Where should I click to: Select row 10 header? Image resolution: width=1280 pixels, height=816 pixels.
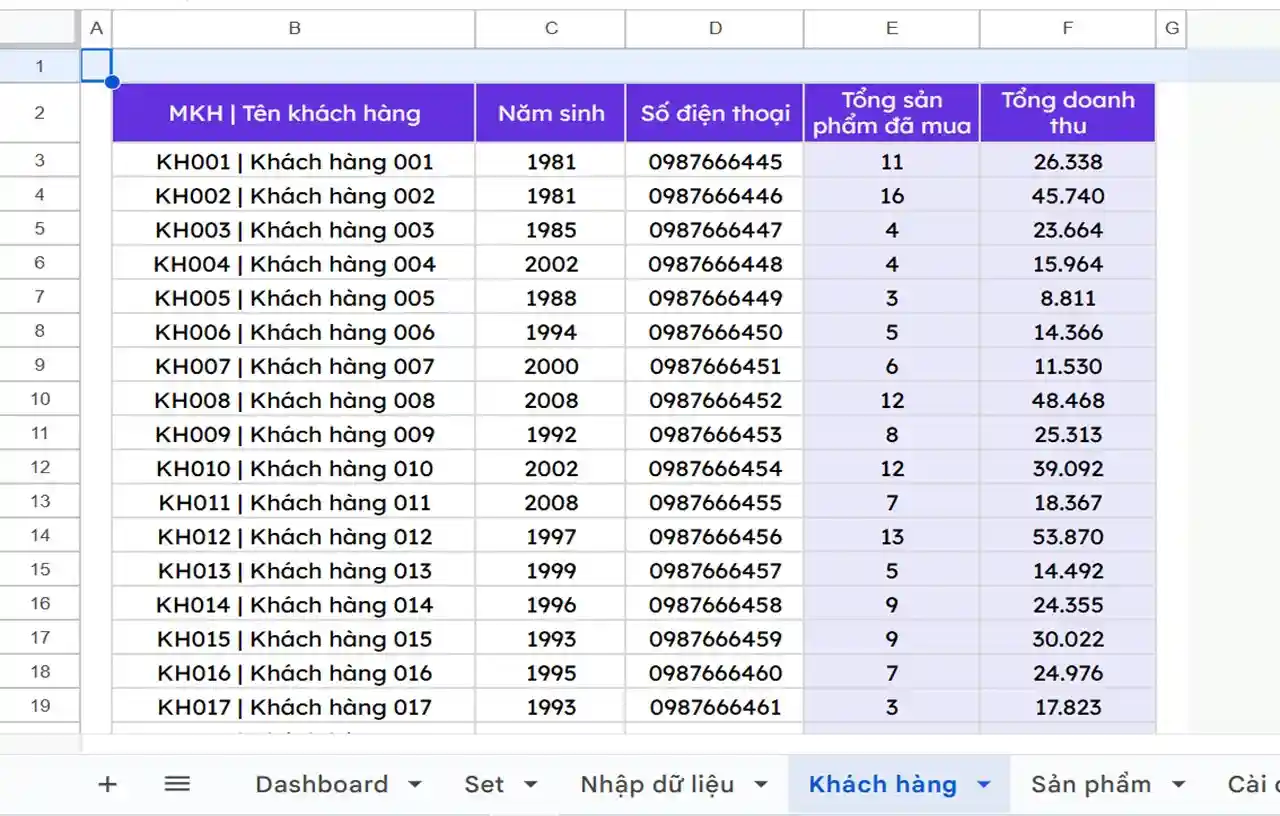40,400
